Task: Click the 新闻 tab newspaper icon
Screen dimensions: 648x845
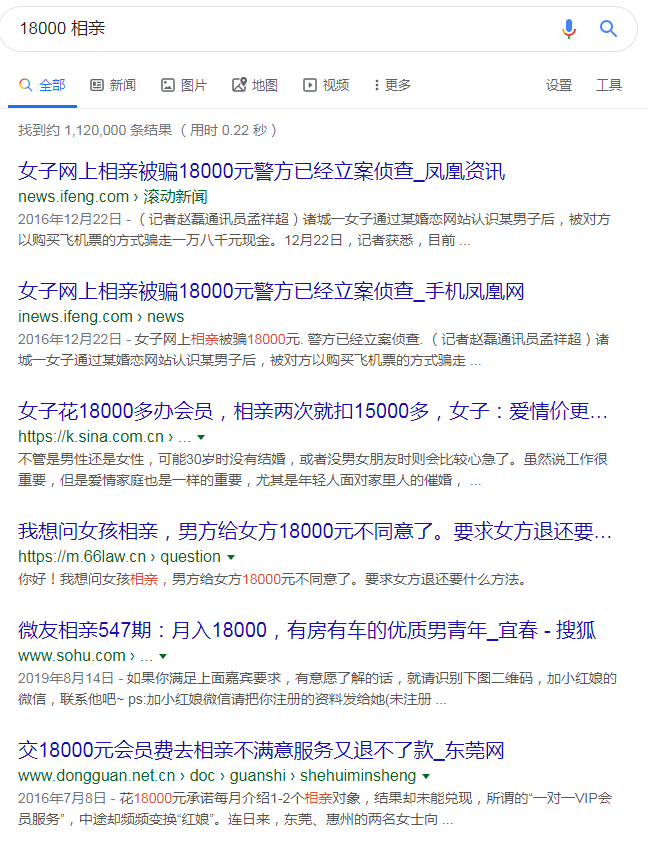Action: 96,85
